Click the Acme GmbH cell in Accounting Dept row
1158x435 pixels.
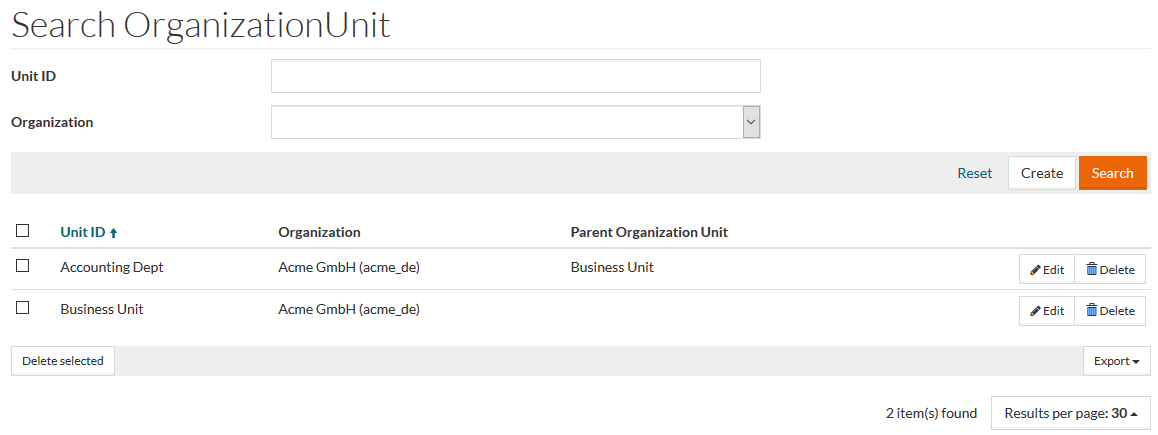[348, 267]
